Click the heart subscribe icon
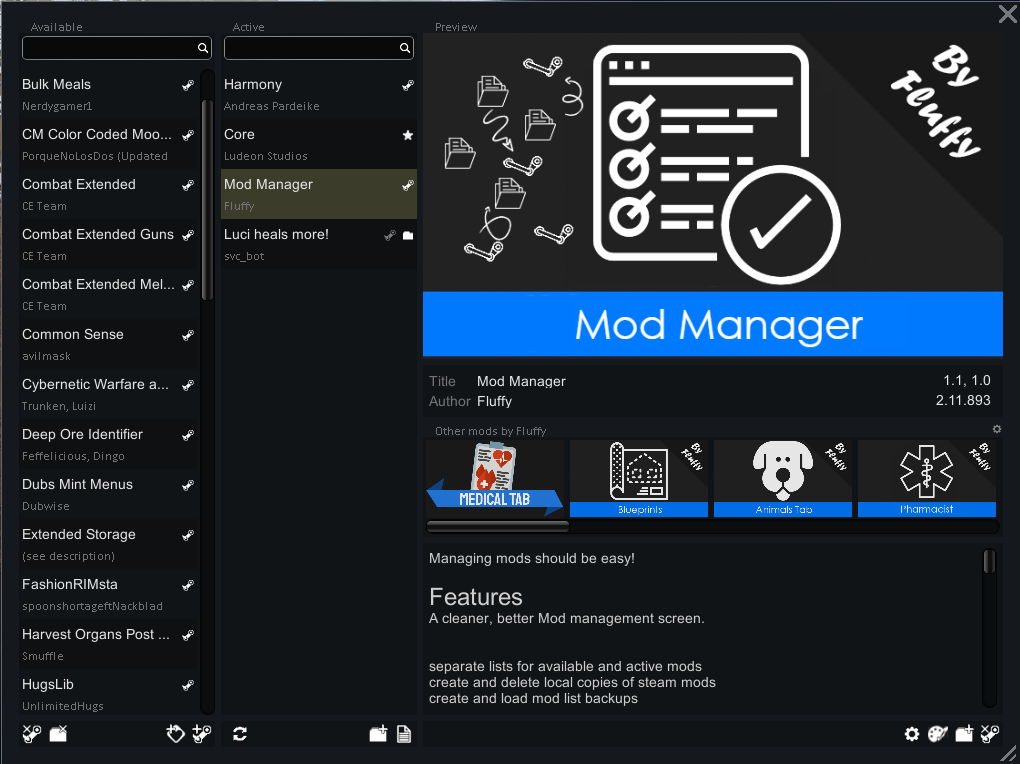Image resolution: width=1020 pixels, height=764 pixels. pos(176,734)
